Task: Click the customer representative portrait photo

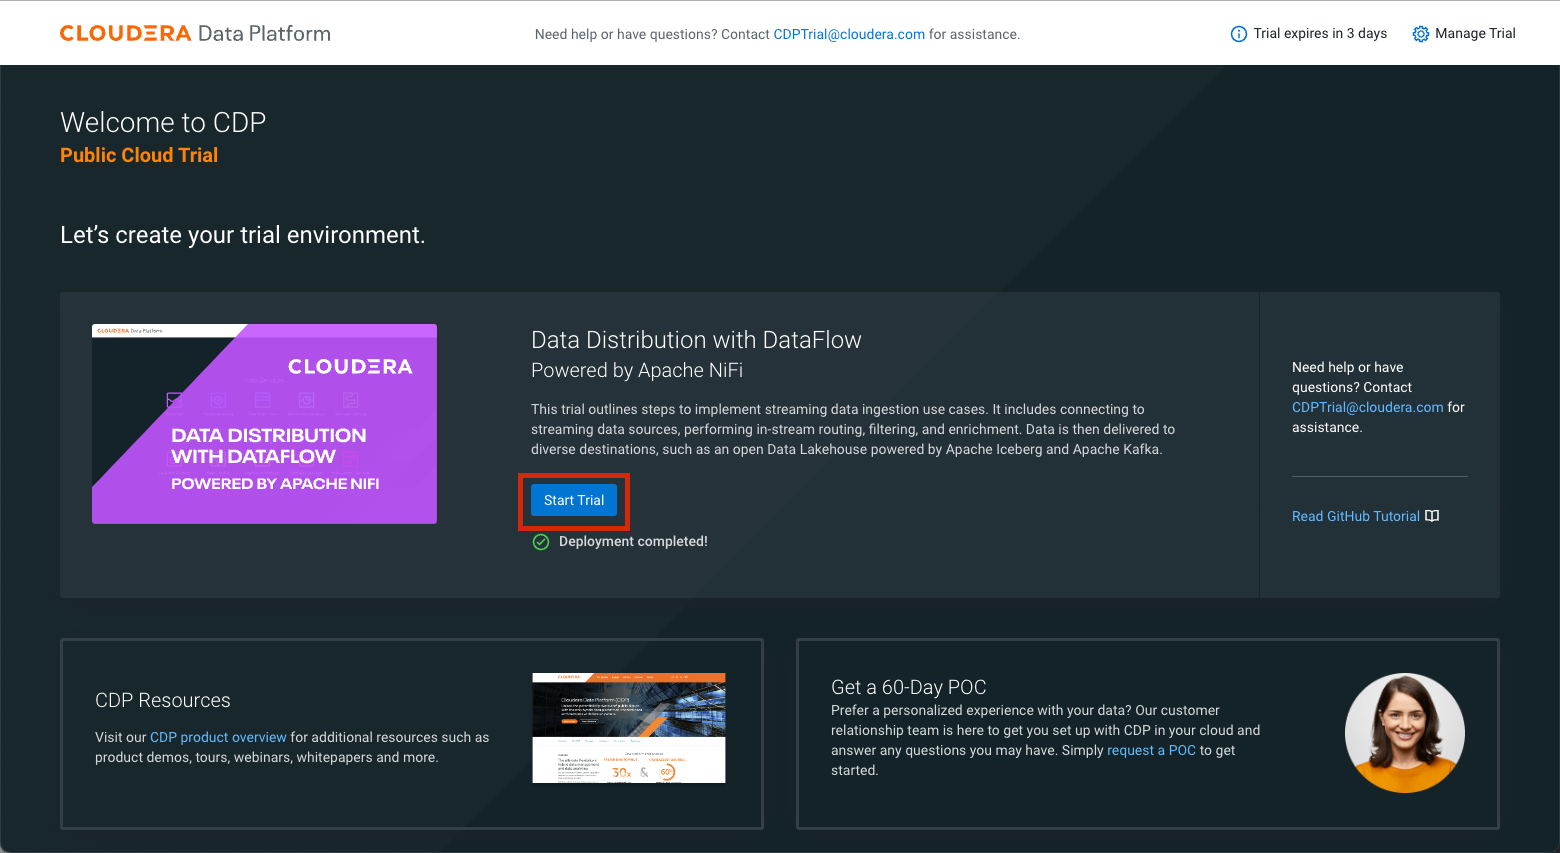Action: [1405, 733]
